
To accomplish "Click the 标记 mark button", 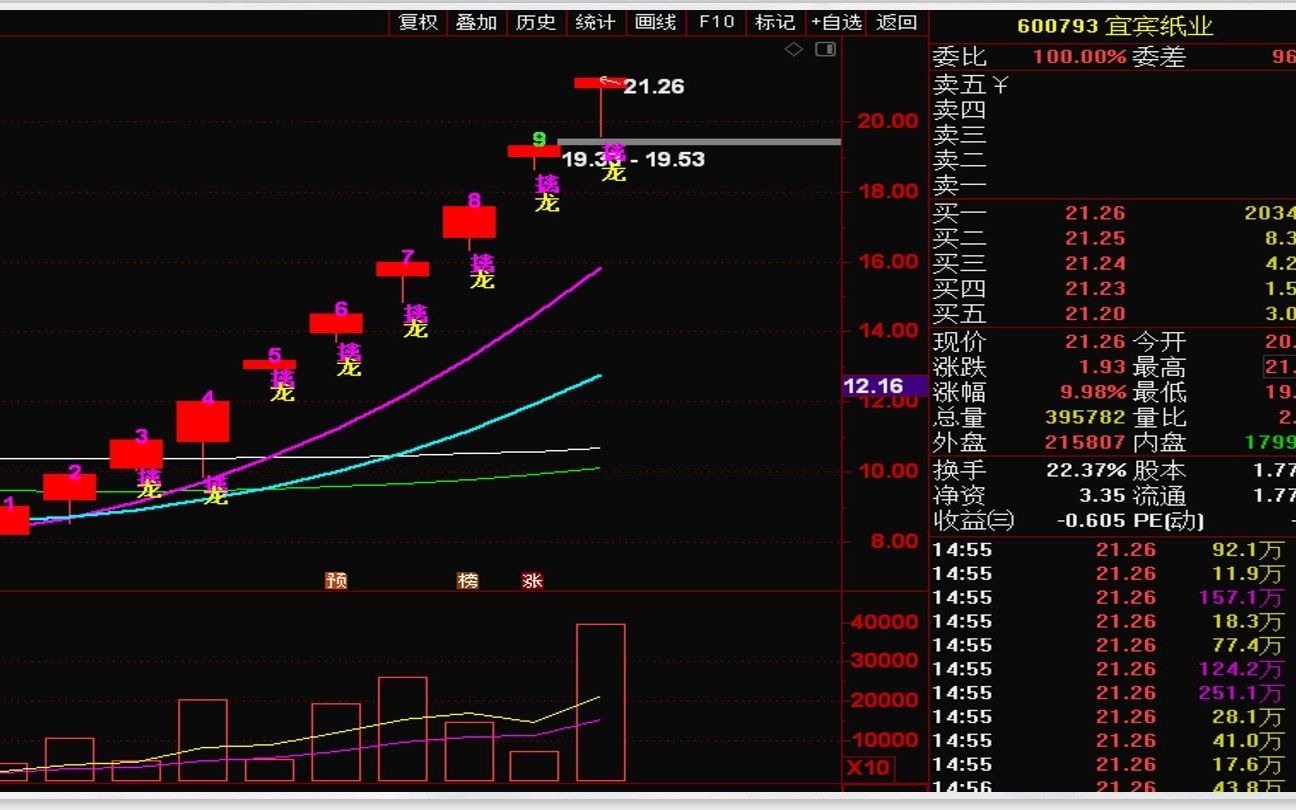I will coord(775,22).
